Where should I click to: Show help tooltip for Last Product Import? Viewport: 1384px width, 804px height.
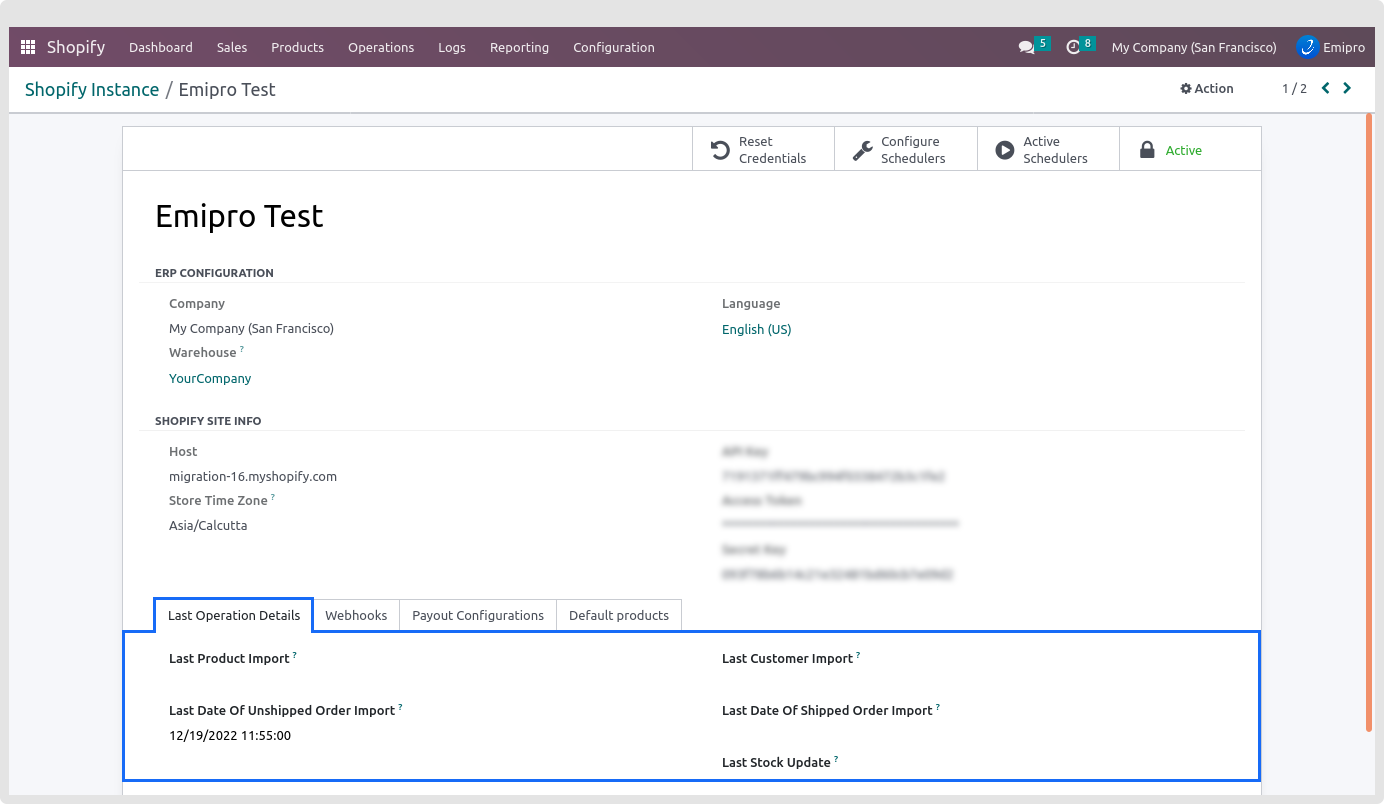tap(295, 655)
